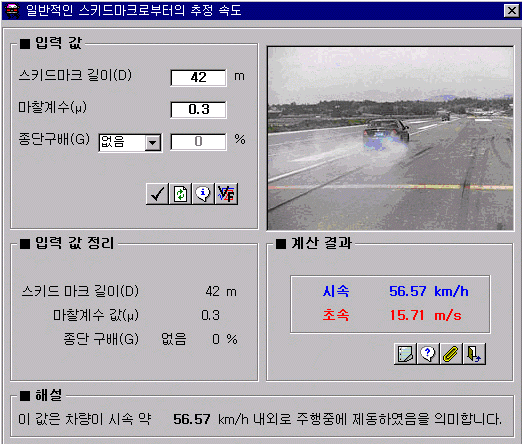The height and width of the screenshot is (444, 522).
Task: Click the exit door icon
Action: (474, 354)
